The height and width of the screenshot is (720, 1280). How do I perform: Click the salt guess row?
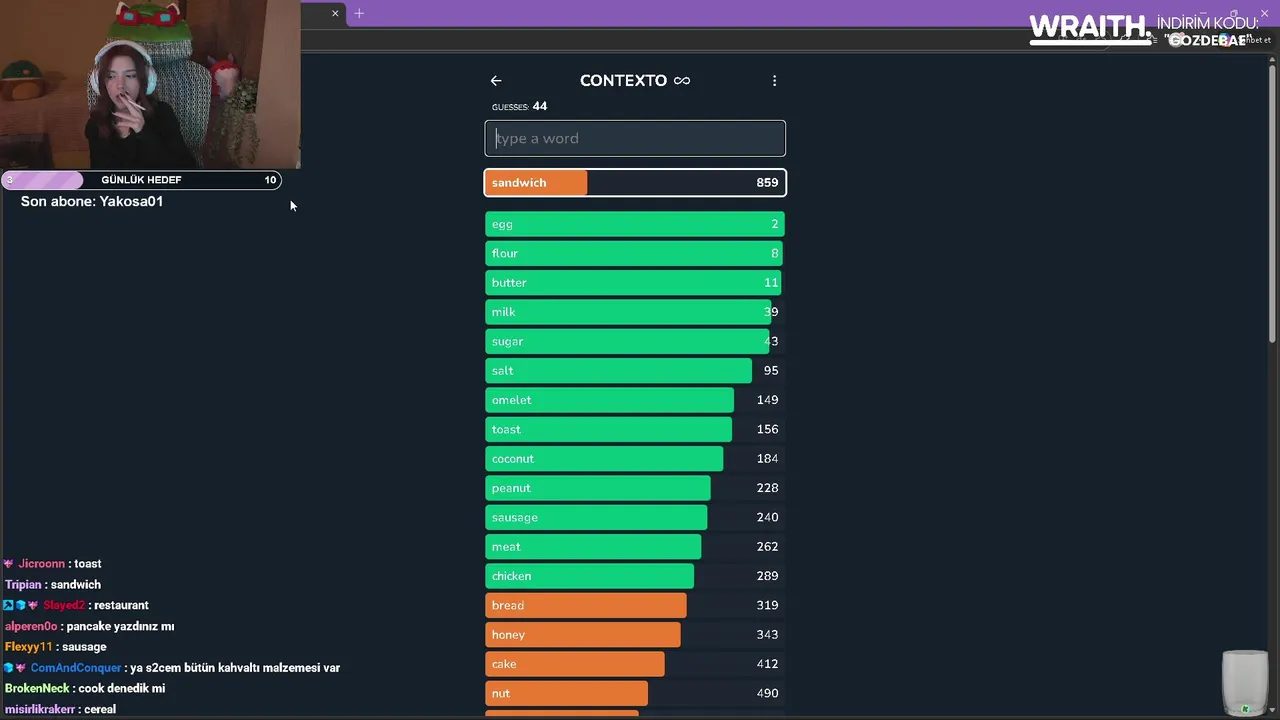635,371
